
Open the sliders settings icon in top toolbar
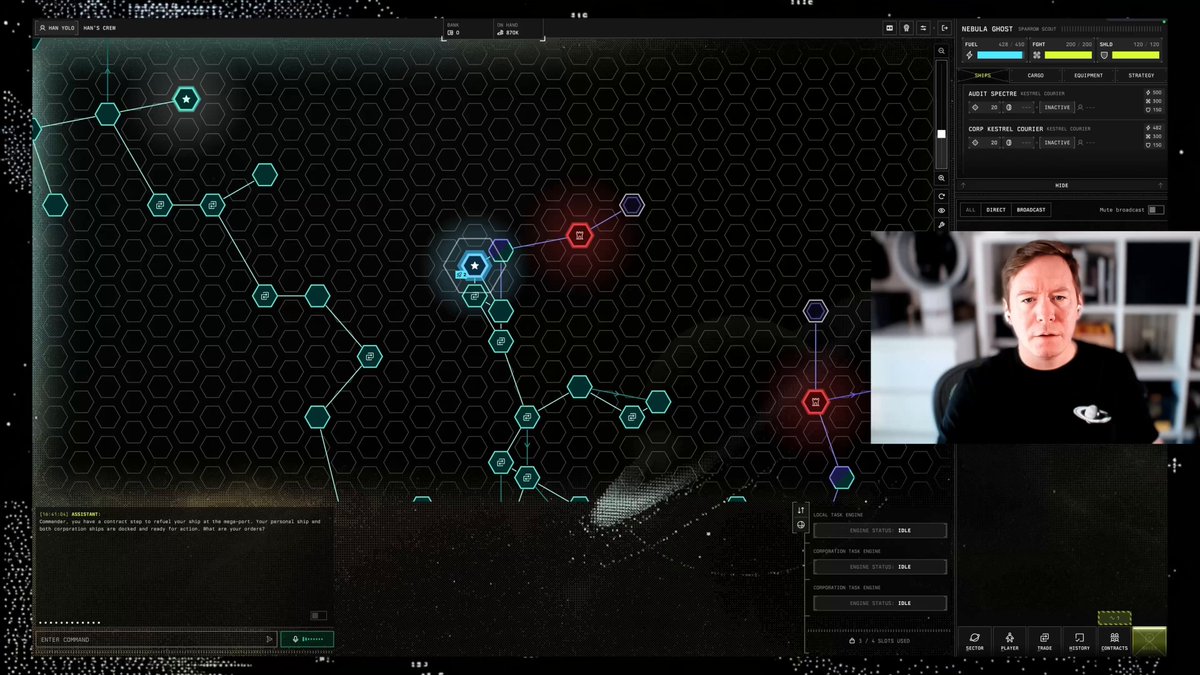click(923, 28)
